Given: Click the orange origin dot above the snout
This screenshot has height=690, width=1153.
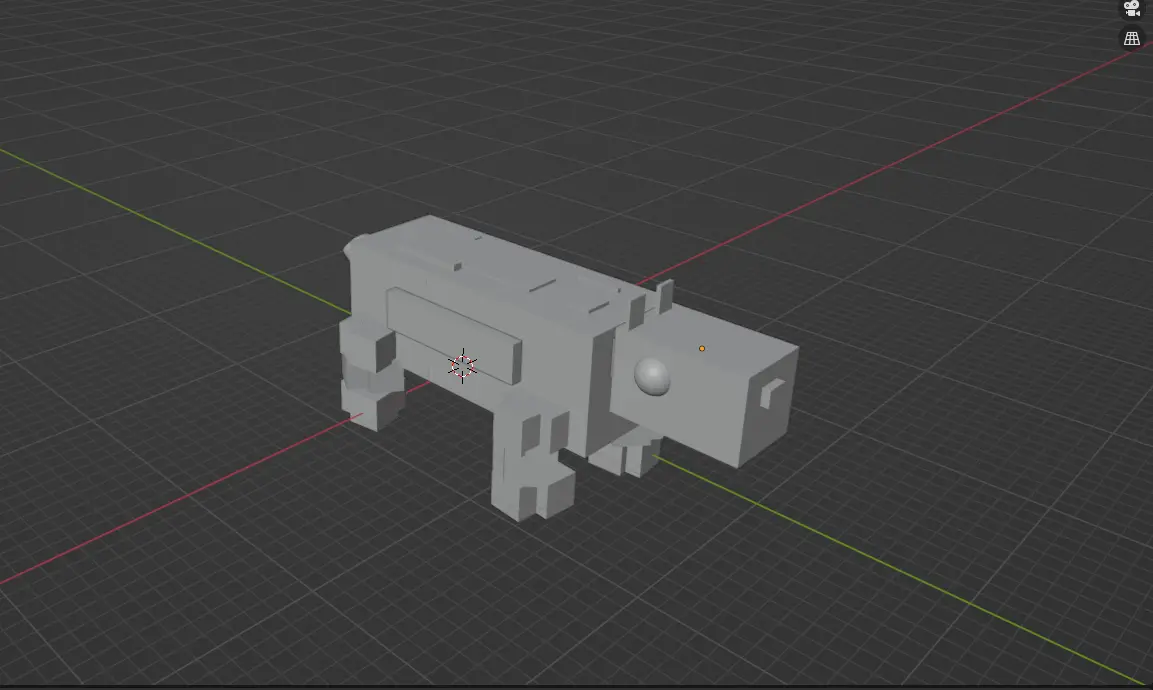Looking at the screenshot, I should (x=701, y=347).
